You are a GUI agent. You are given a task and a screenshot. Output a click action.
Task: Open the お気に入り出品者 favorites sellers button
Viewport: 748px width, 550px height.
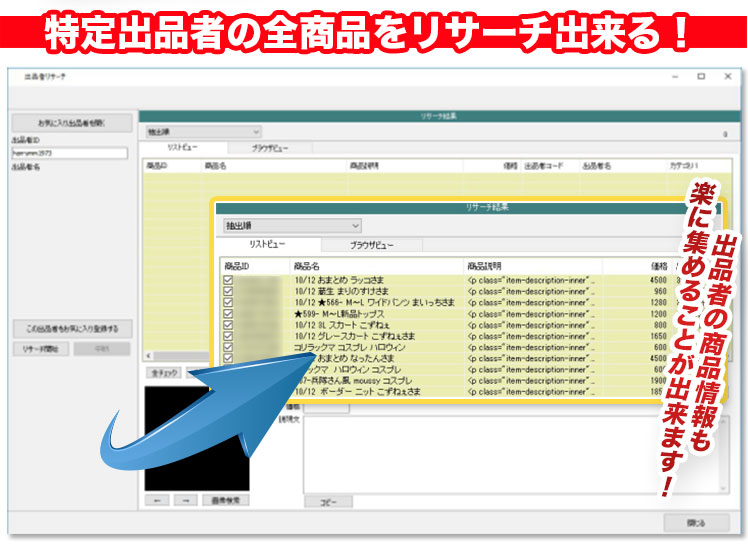point(71,124)
